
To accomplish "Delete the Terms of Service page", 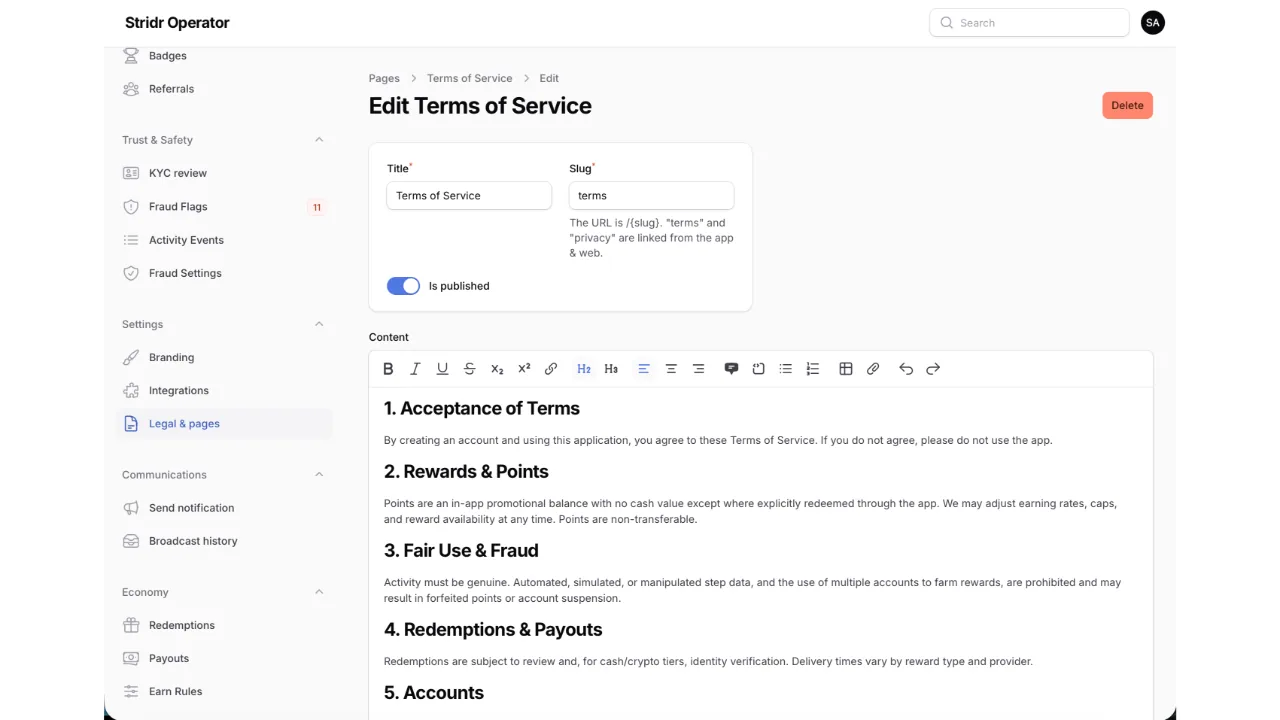I will point(1127,105).
